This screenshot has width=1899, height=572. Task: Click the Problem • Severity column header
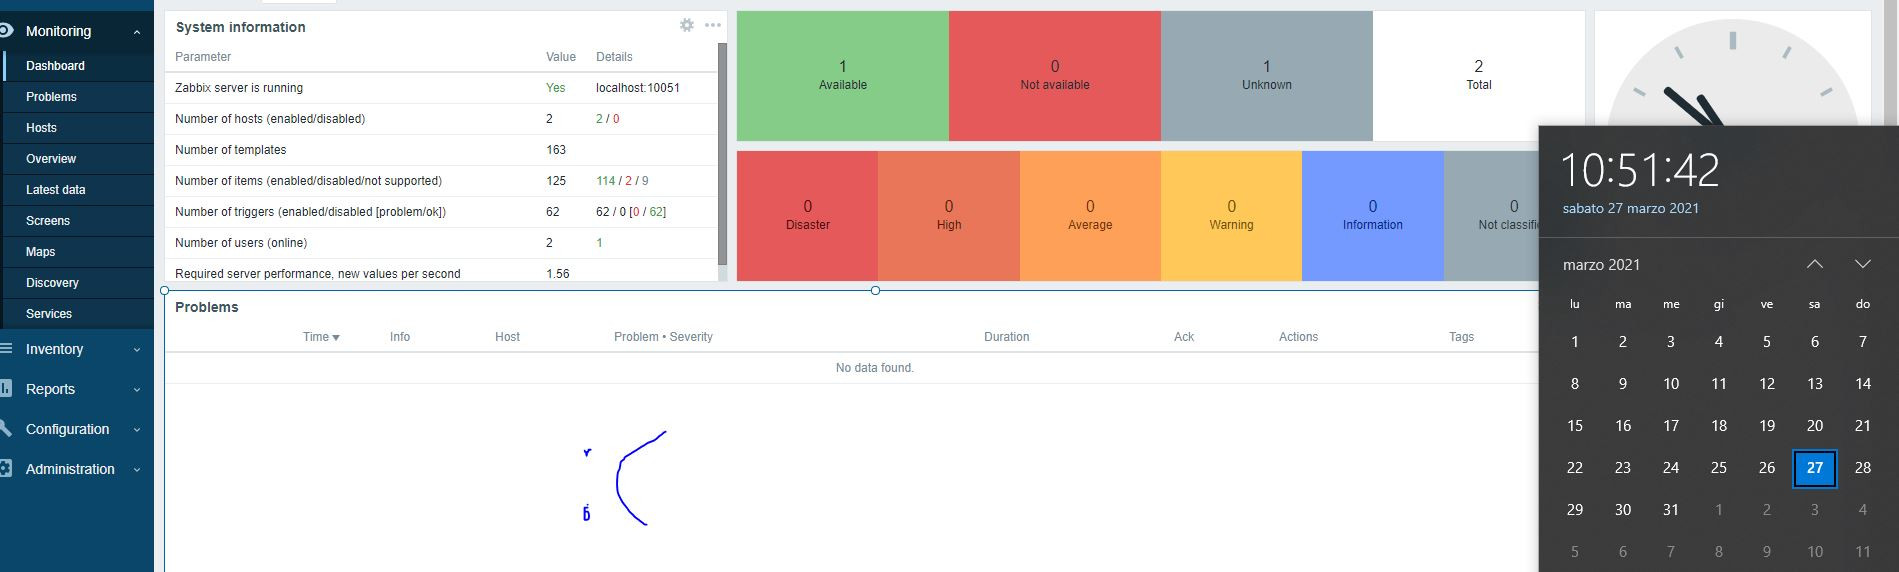663,337
